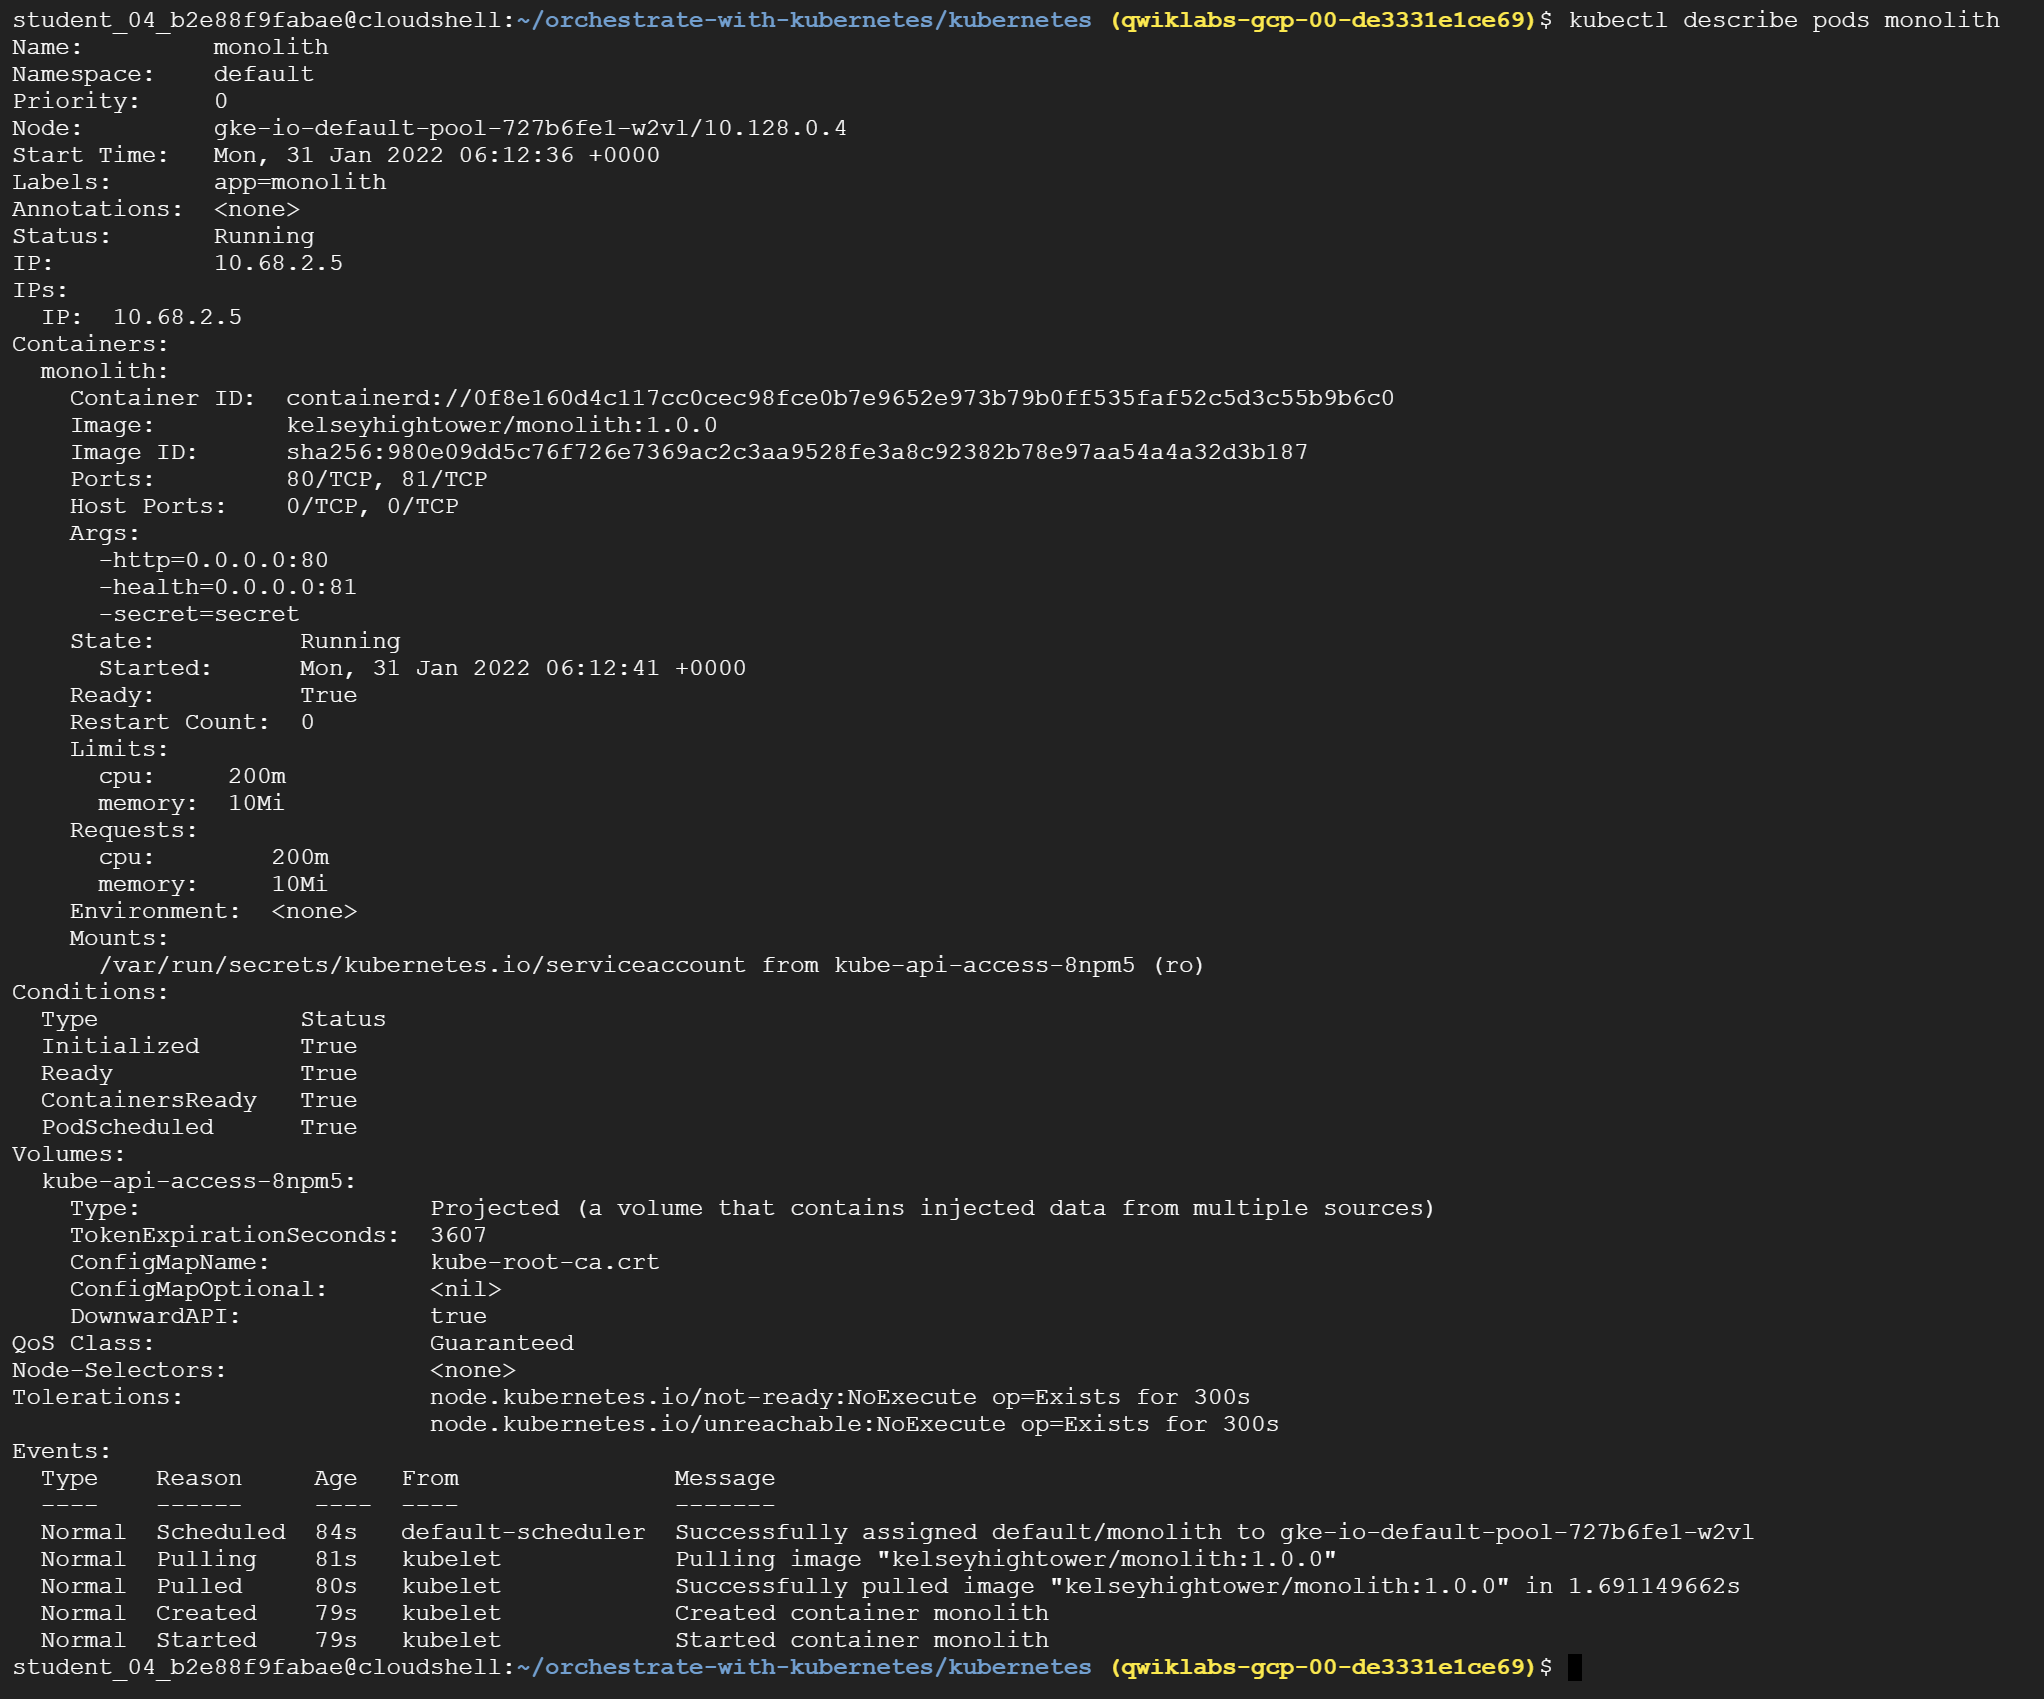This screenshot has width=2044, height=1699.
Task: Click the project ID in the top prompt
Action: point(1322,20)
